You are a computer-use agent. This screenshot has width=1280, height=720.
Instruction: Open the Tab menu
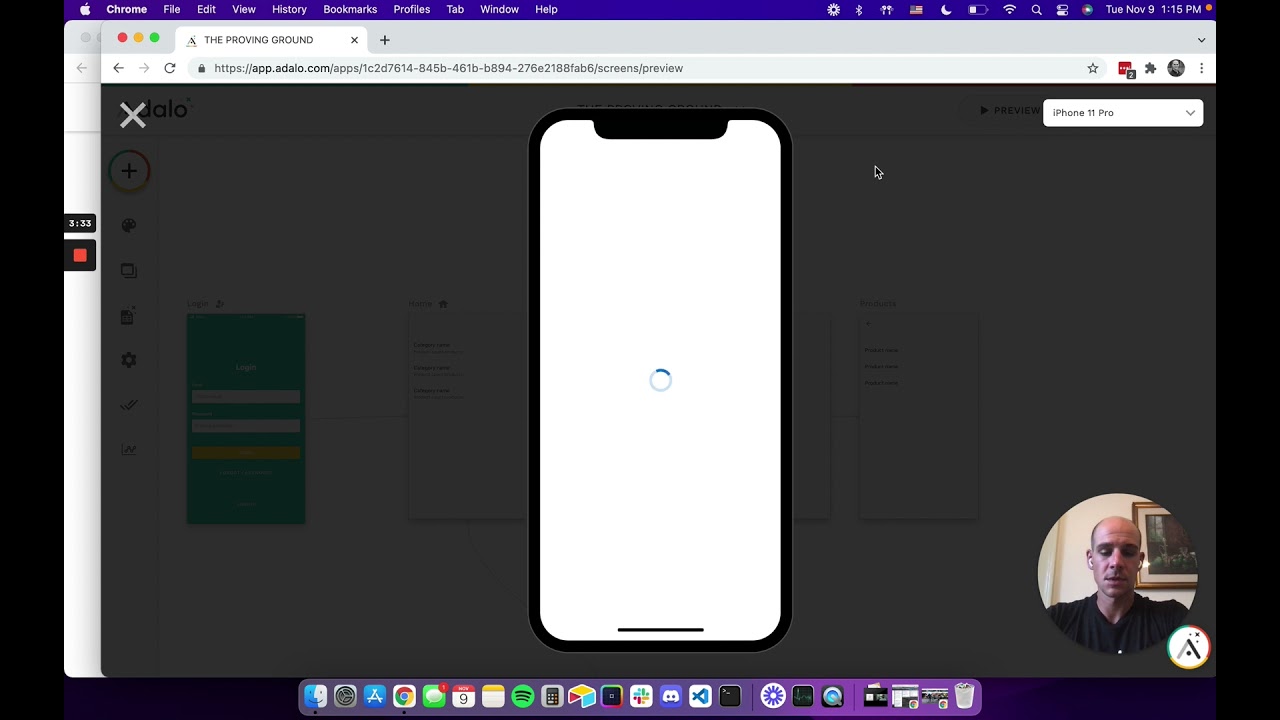(x=455, y=9)
